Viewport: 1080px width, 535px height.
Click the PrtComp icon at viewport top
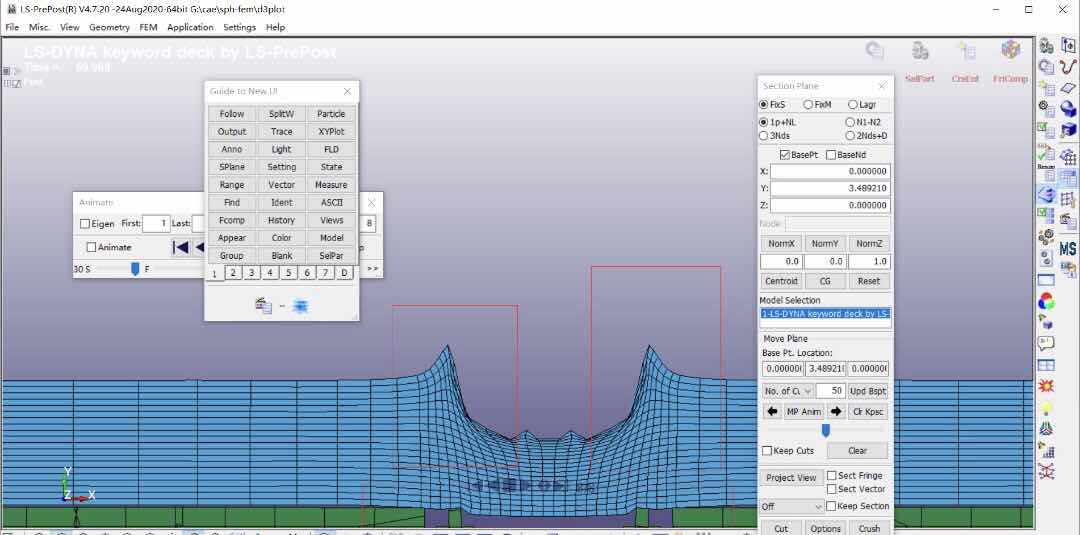coord(1010,50)
